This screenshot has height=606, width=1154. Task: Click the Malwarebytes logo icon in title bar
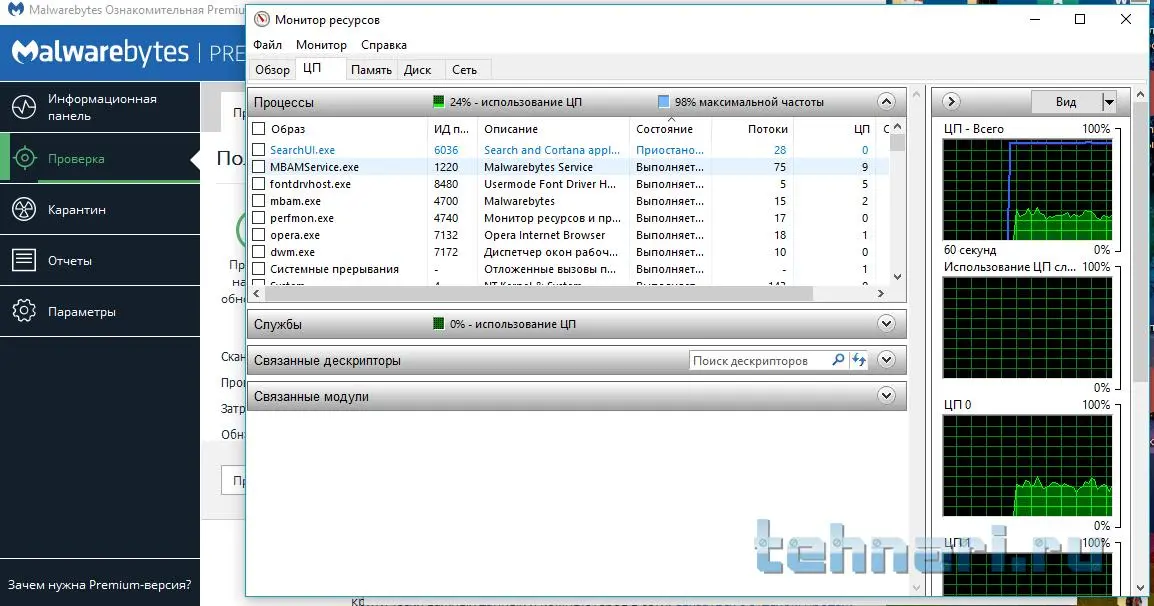(x=15, y=10)
